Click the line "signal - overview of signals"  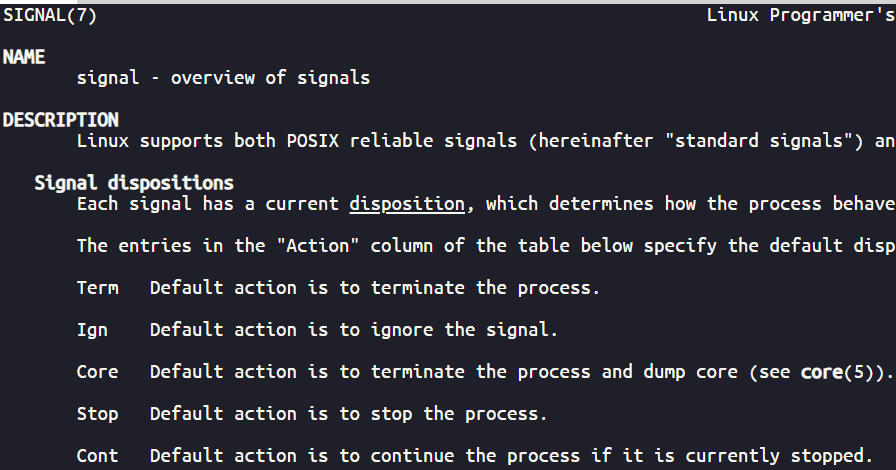coord(223,78)
